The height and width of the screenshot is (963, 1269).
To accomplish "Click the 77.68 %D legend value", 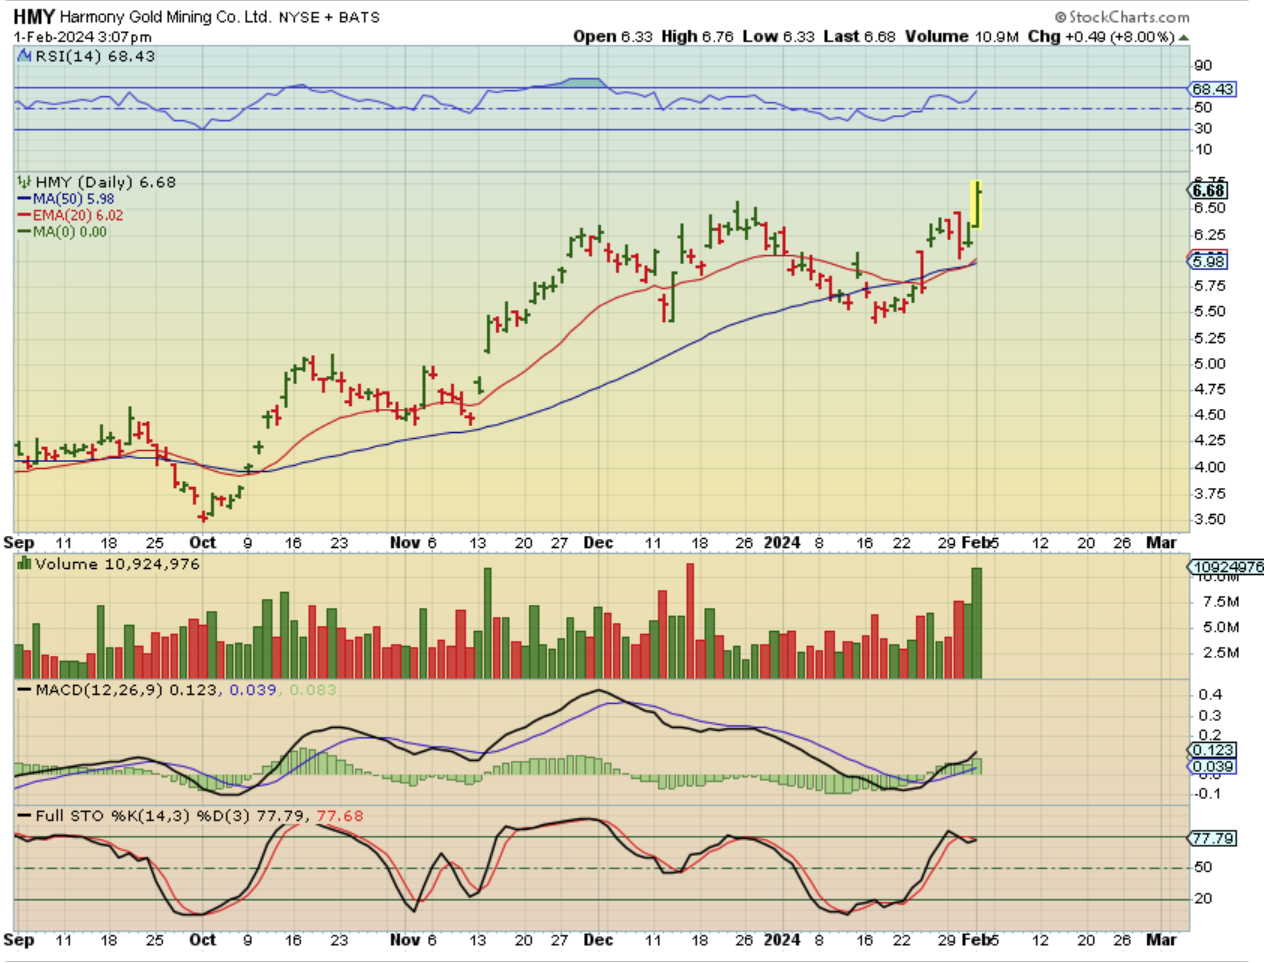I will tap(340, 816).
